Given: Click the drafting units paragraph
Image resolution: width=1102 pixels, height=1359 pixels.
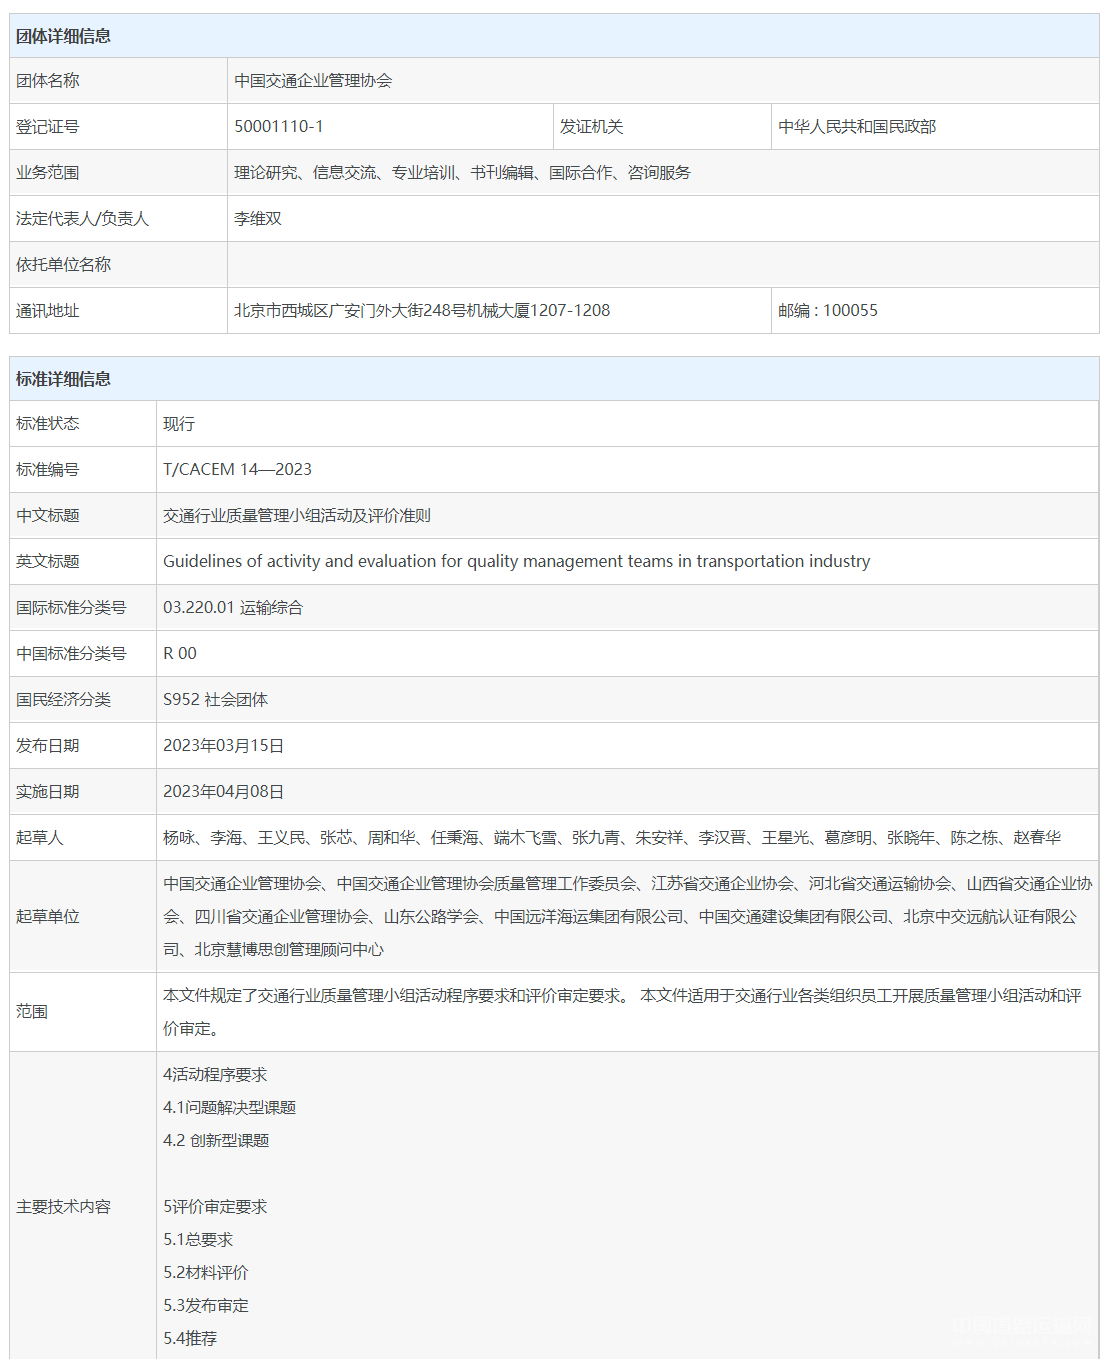Looking at the screenshot, I should coord(627,917).
